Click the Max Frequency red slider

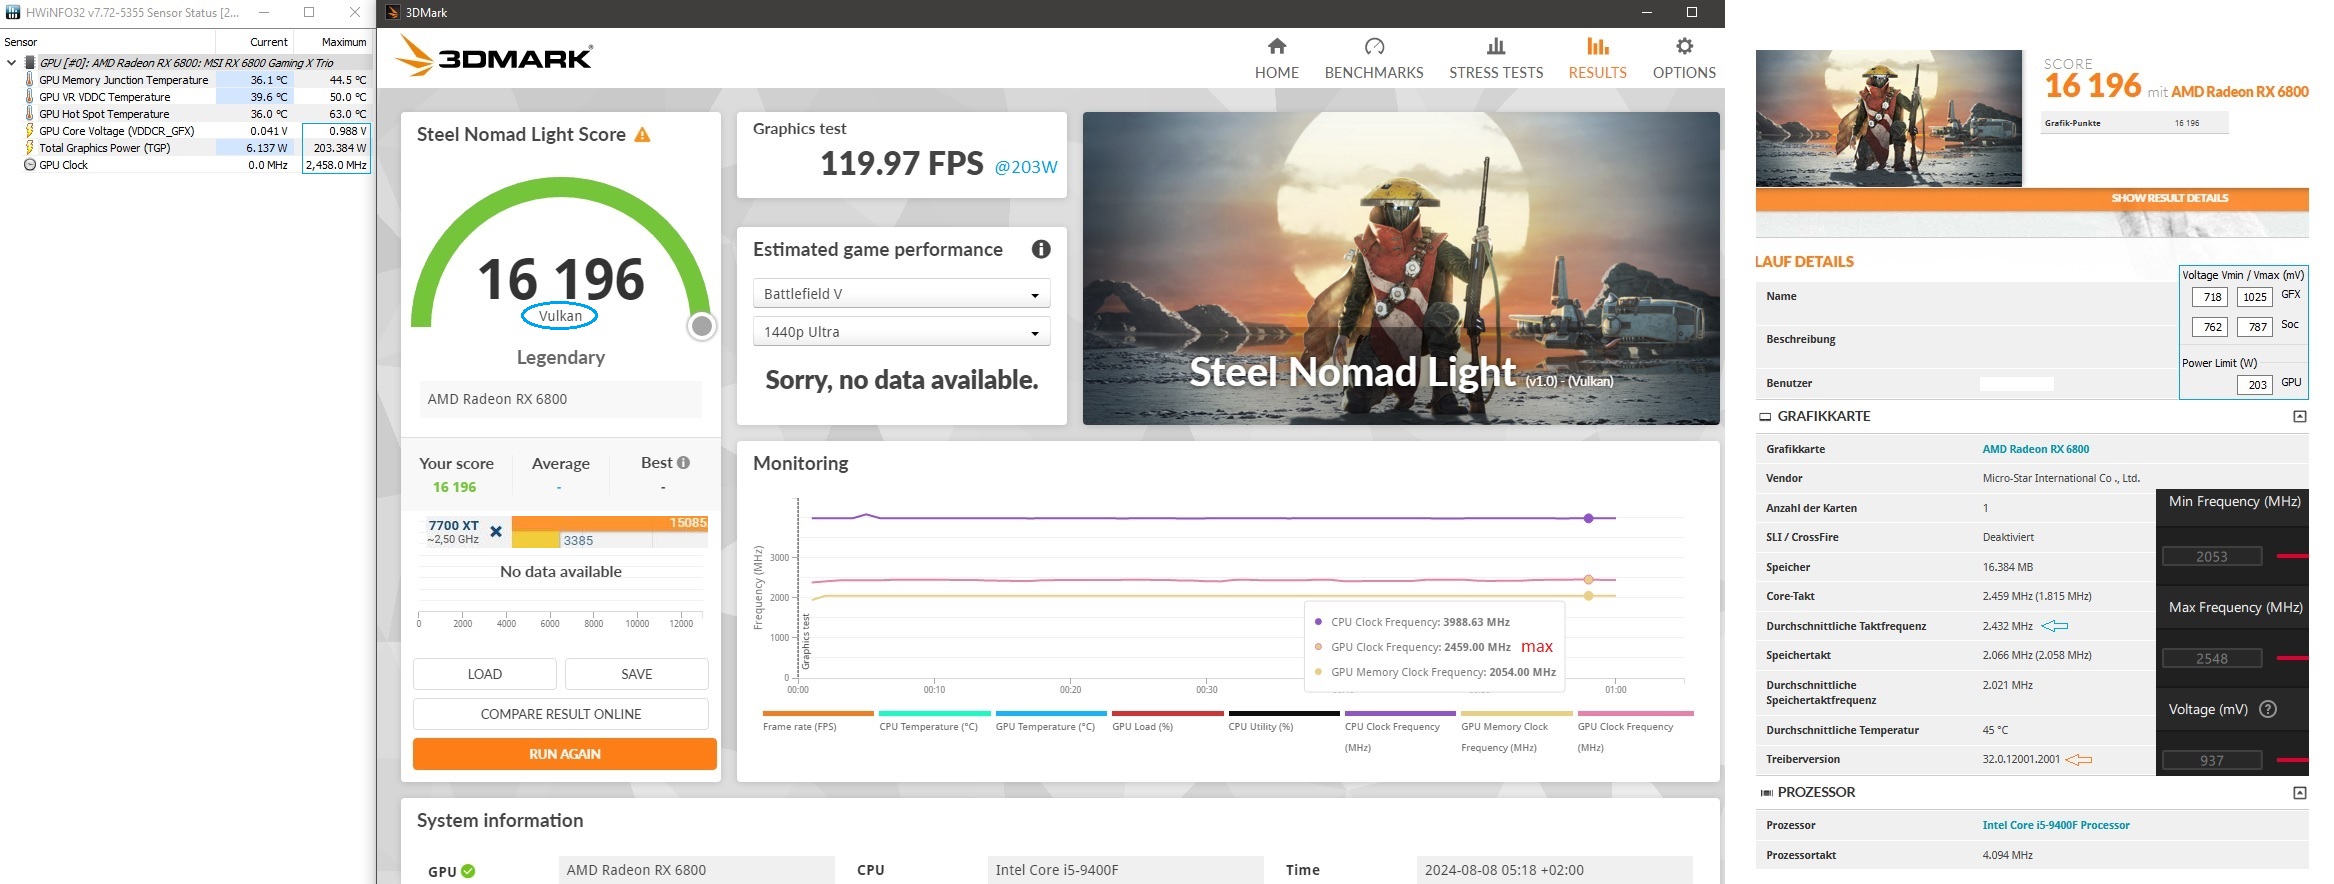coord(2292,658)
